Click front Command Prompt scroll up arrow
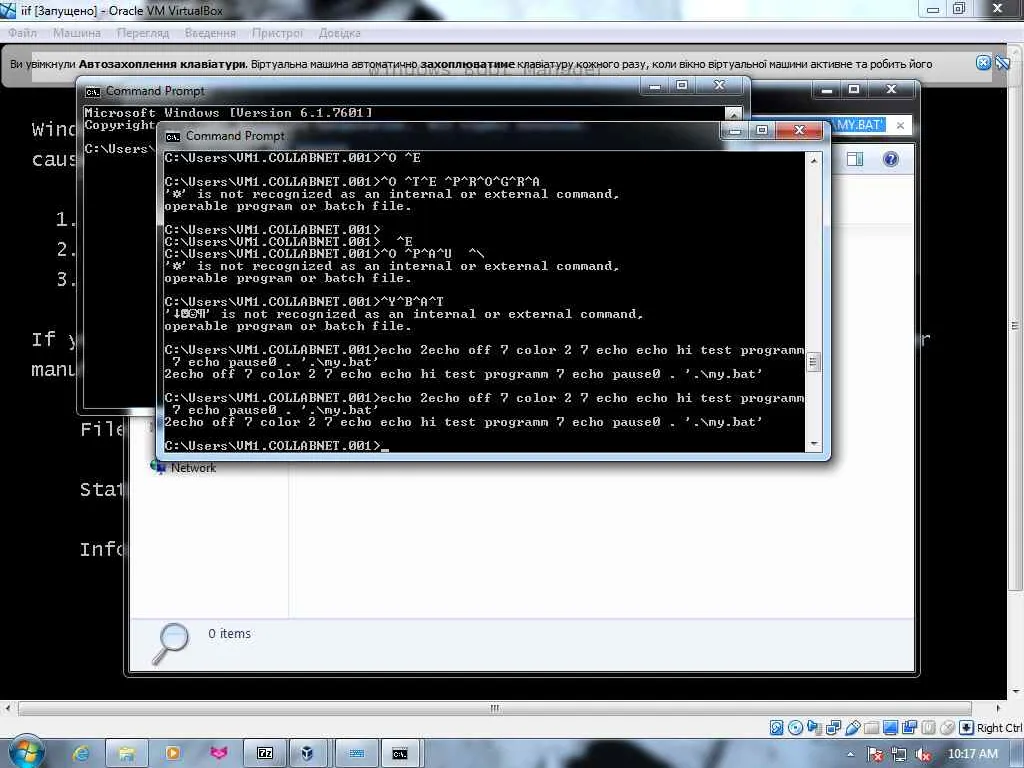 (x=813, y=160)
